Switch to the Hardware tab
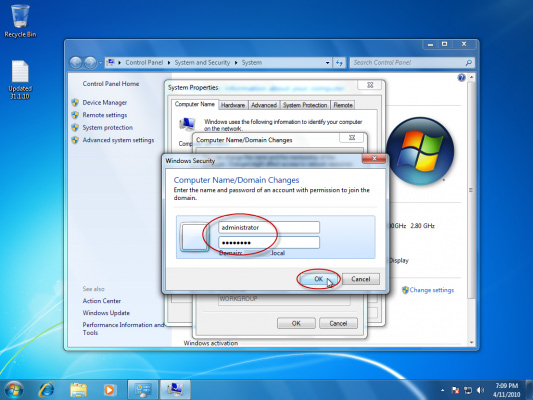The image size is (533, 400). 233,105
